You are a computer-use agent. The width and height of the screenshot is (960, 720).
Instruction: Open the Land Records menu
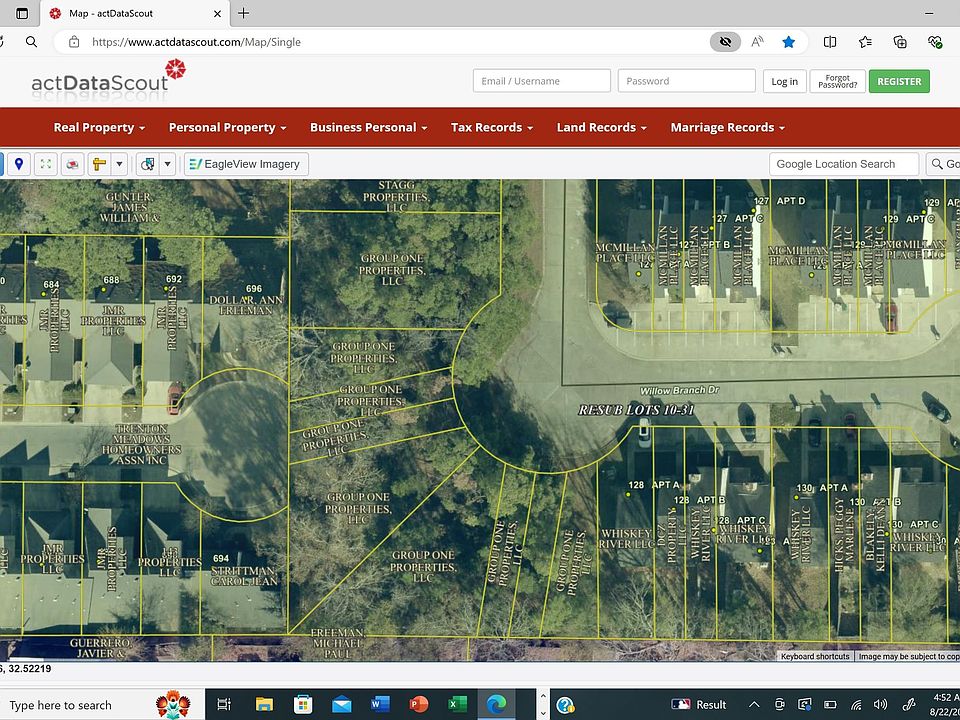[x=601, y=127]
